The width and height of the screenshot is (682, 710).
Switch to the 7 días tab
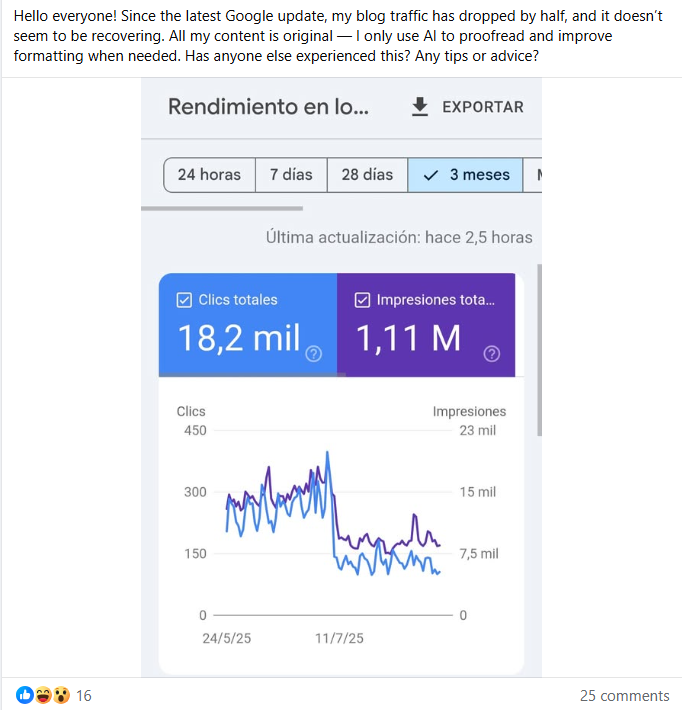pos(291,174)
